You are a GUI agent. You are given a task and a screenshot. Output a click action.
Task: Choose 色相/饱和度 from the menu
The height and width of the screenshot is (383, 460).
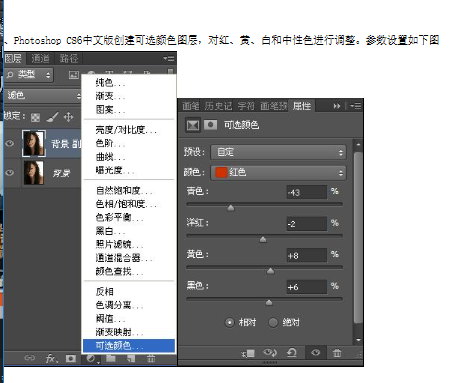129,204
